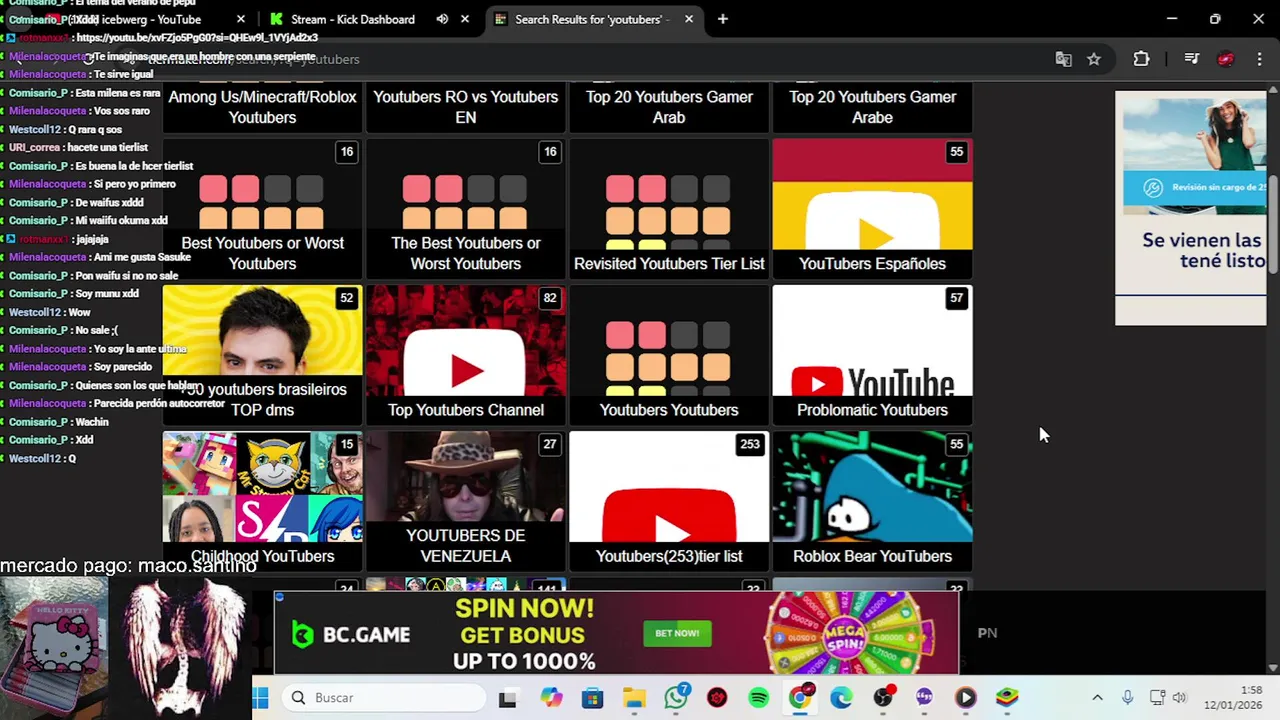Open the YouTubers Españoles template

click(872, 208)
